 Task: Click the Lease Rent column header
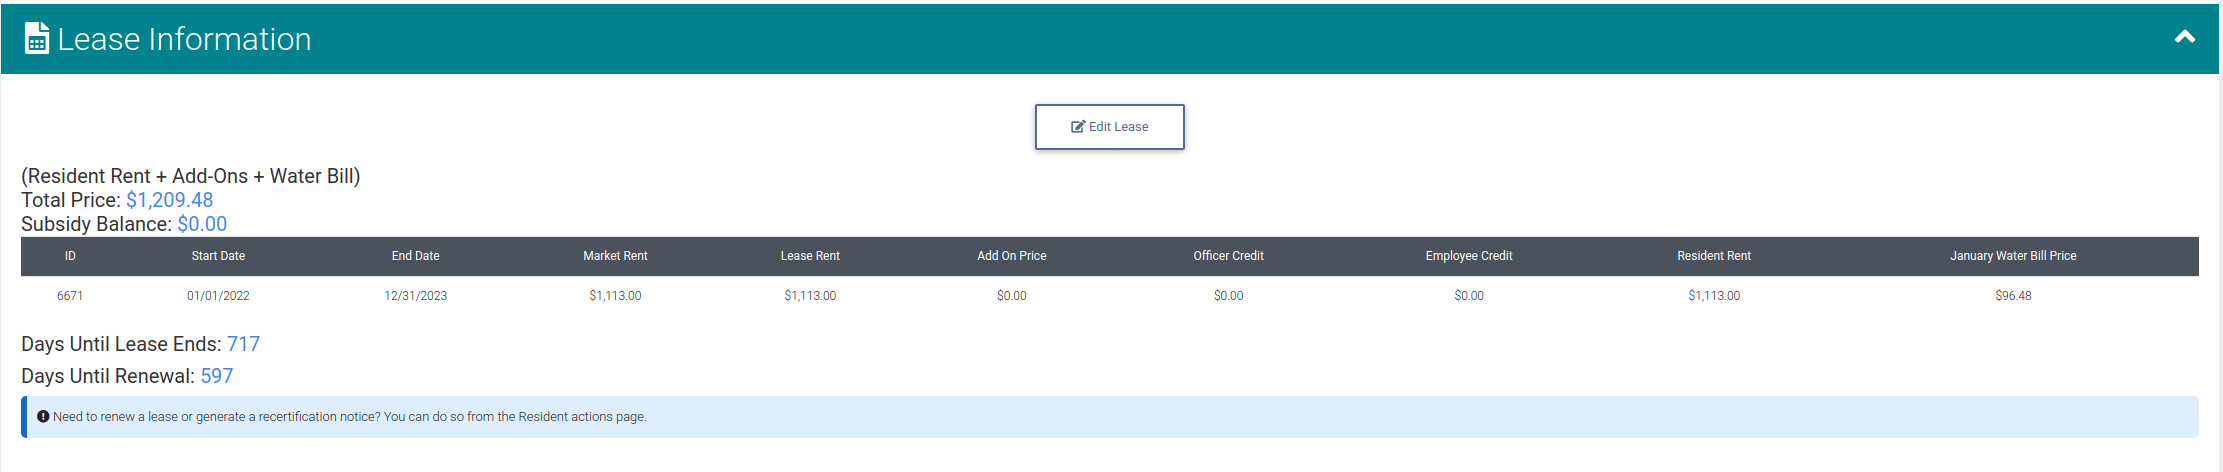pos(810,256)
